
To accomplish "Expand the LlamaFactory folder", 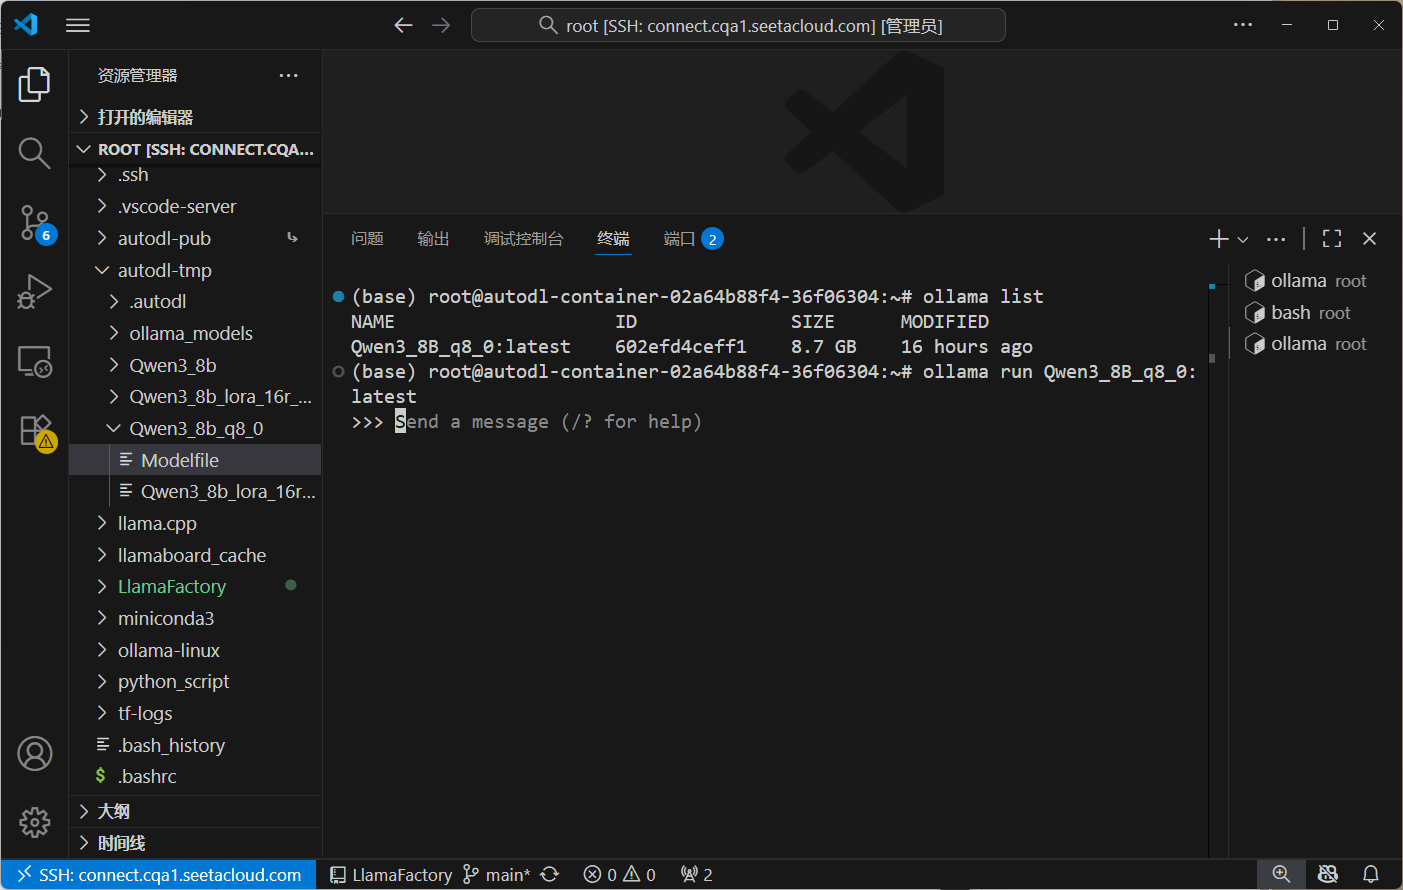I will pyautogui.click(x=195, y=587).
